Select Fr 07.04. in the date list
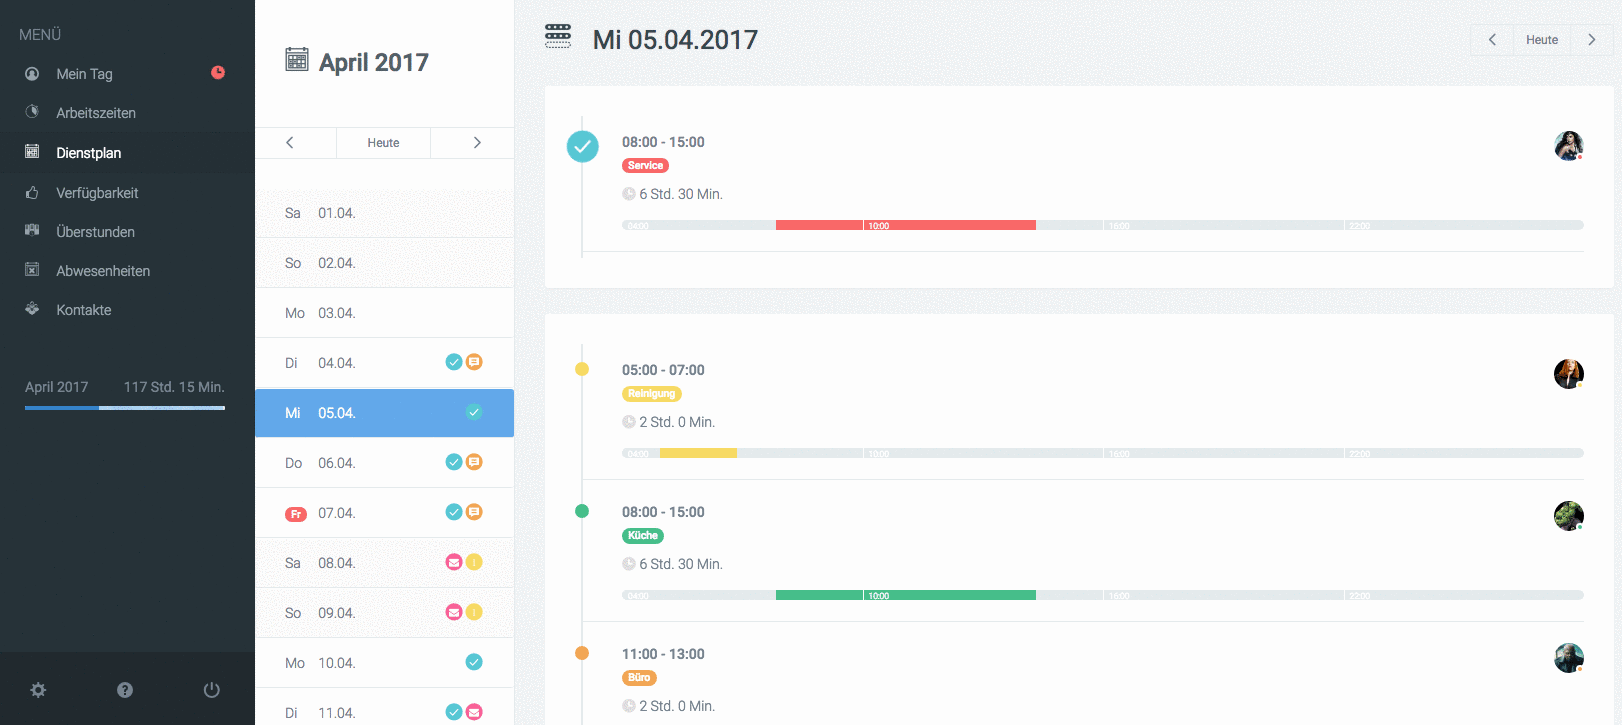1622x725 pixels. click(x=385, y=513)
